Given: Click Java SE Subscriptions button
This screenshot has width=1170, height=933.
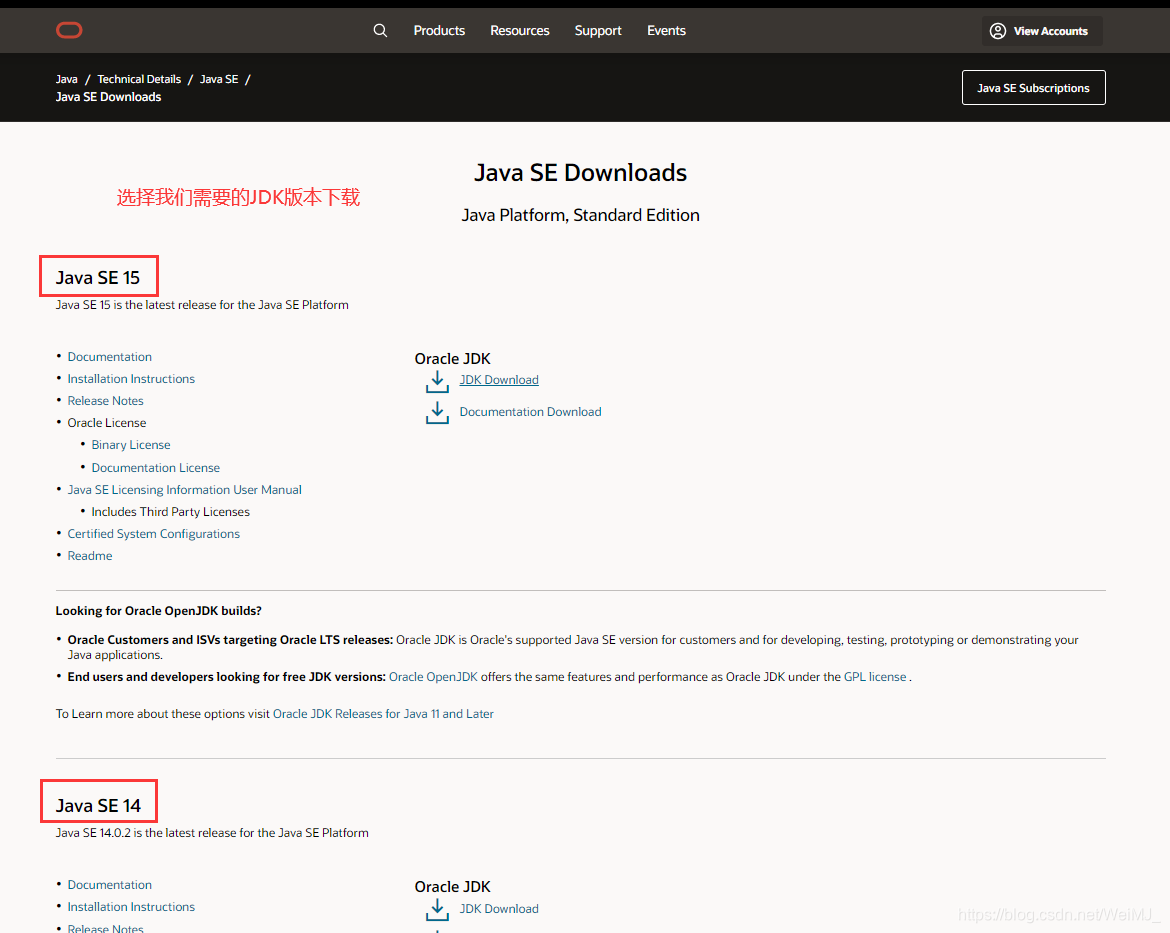Looking at the screenshot, I should 1033,87.
